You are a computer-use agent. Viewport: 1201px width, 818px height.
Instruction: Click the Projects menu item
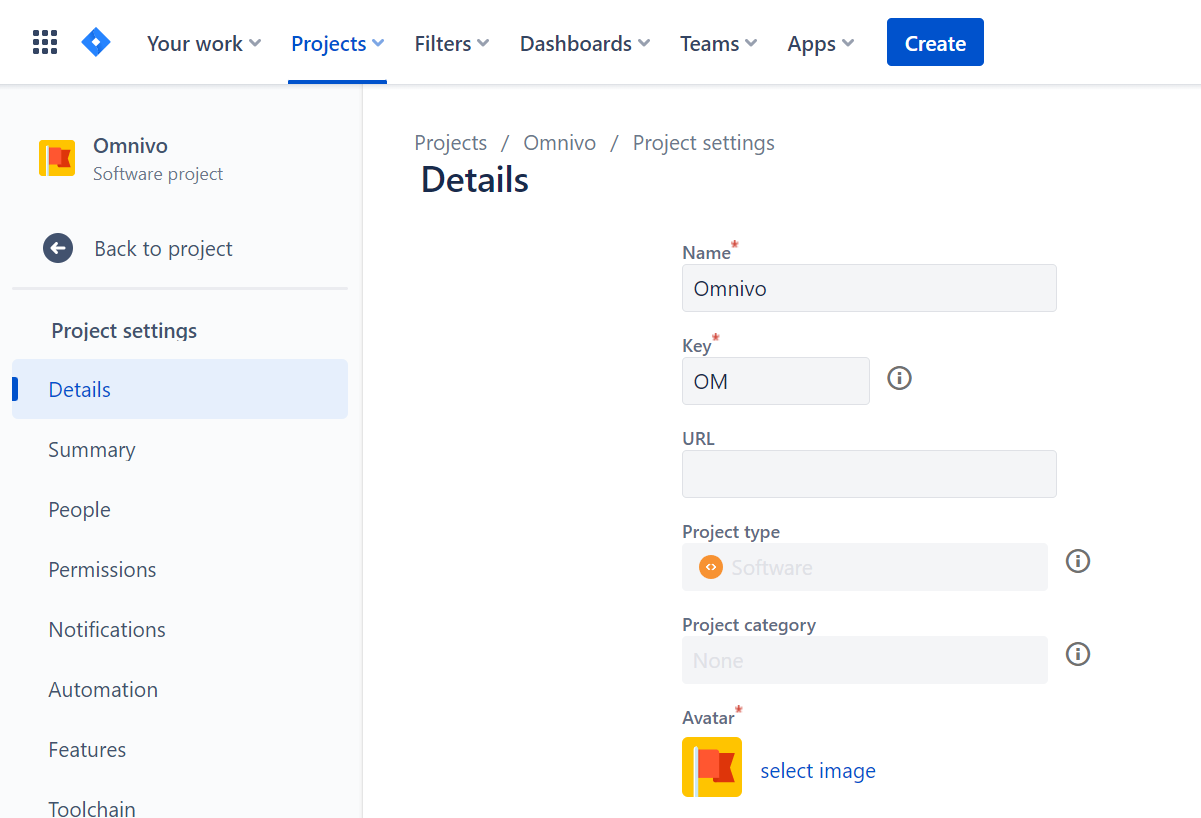tap(329, 43)
